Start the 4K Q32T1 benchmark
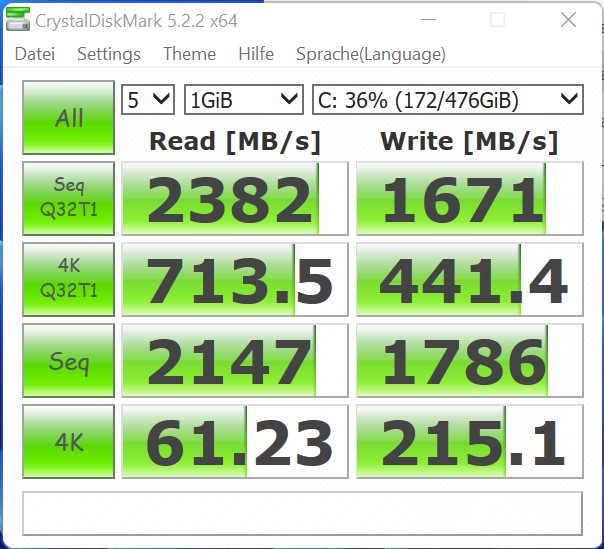This screenshot has width=604, height=549. (69, 279)
